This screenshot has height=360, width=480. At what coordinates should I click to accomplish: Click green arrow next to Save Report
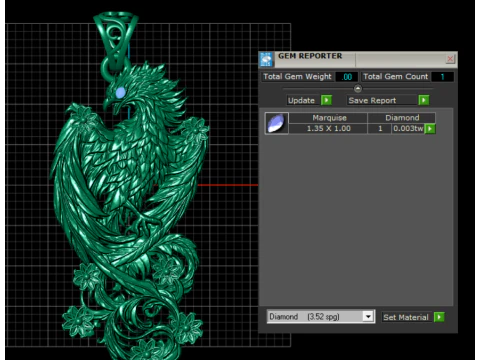[x=424, y=100]
